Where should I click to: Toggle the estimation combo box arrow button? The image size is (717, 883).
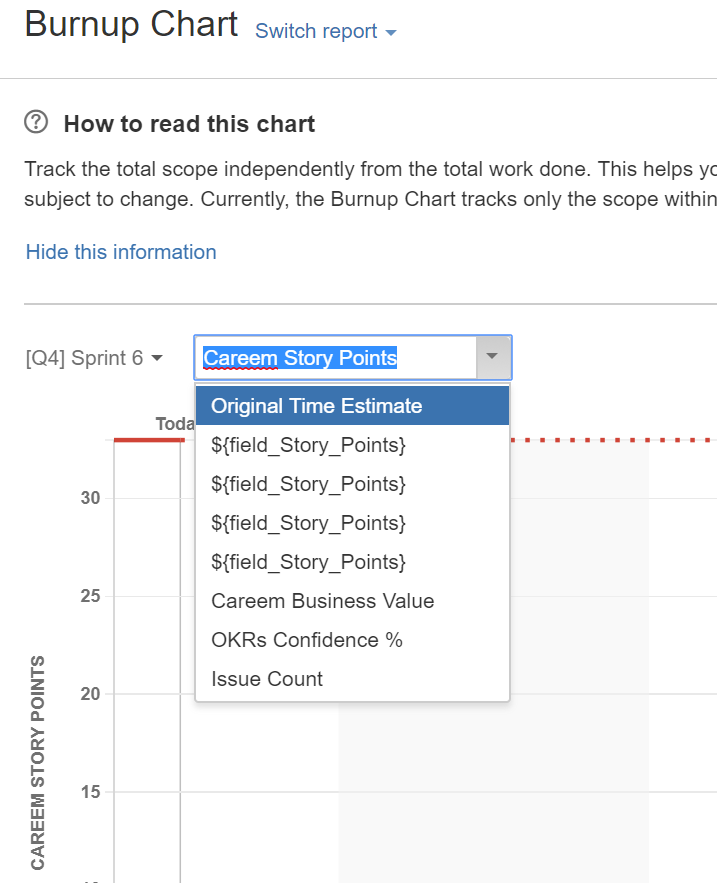click(x=493, y=358)
